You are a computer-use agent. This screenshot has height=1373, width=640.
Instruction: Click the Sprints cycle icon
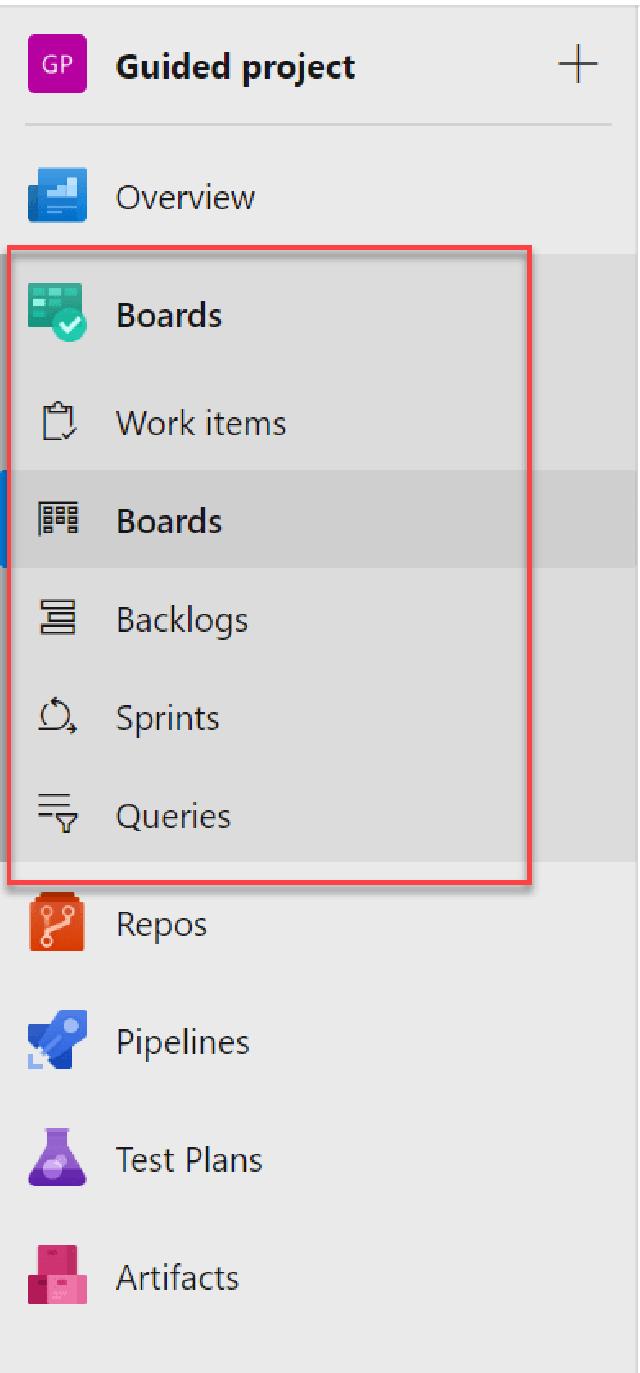[x=57, y=717]
